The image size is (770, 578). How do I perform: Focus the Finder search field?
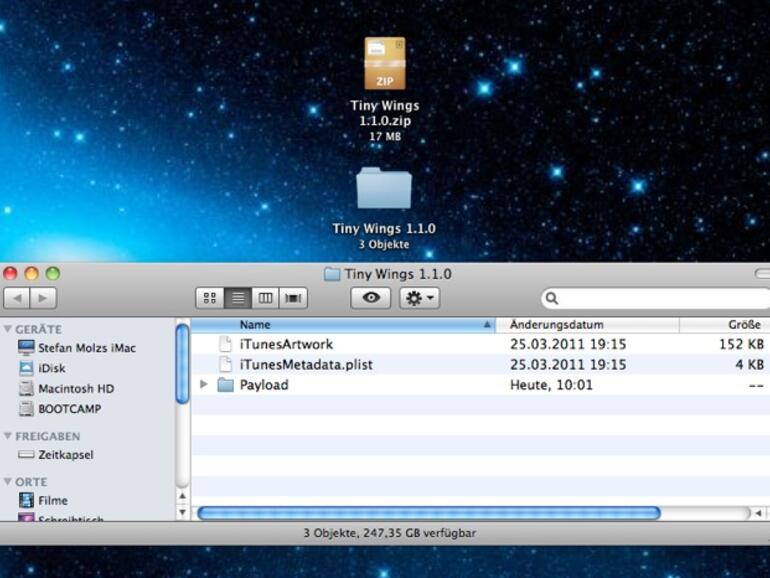coord(658,299)
